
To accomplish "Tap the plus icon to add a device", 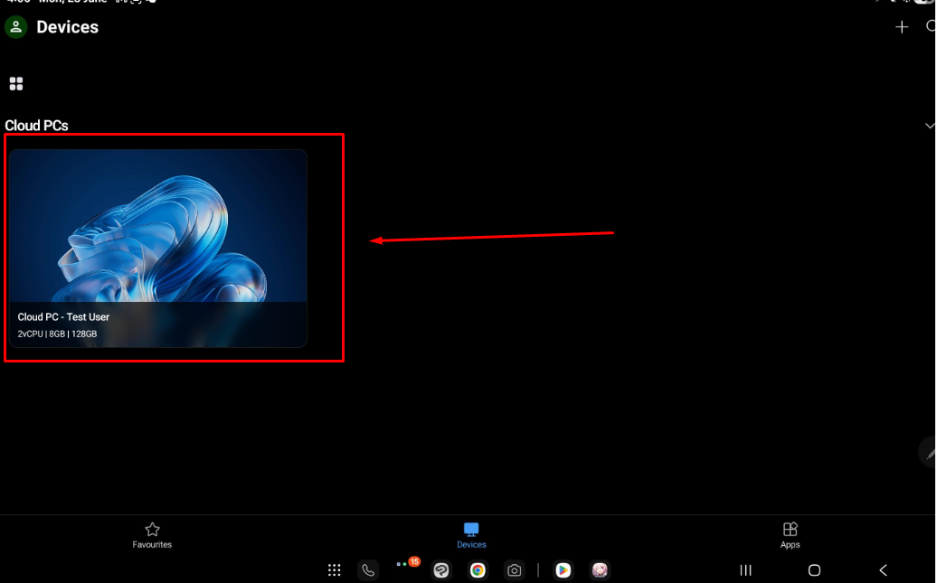I will 901,27.
